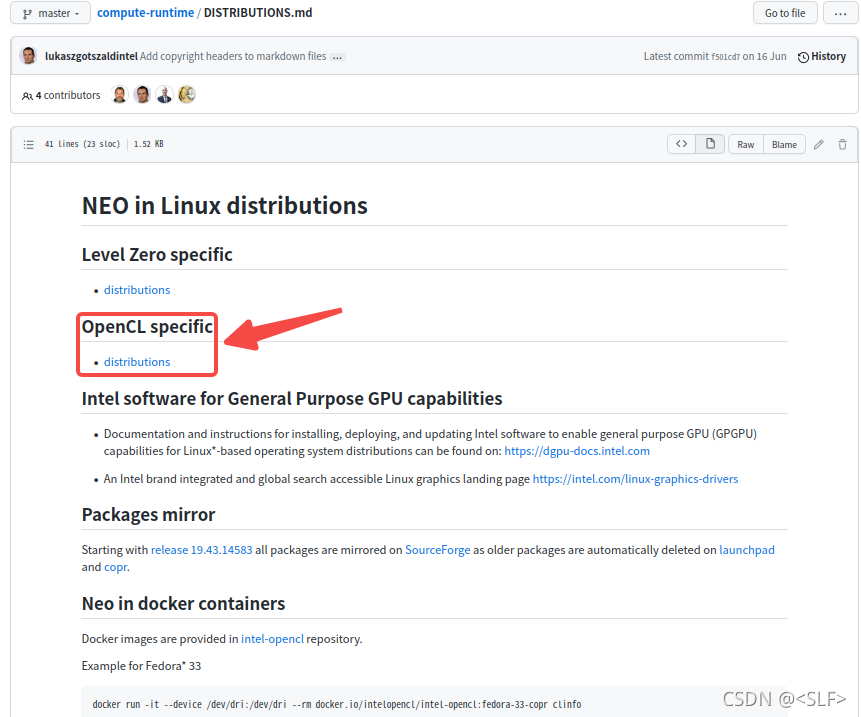Open lukaszgotszaldintel profile link

tap(91, 56)
